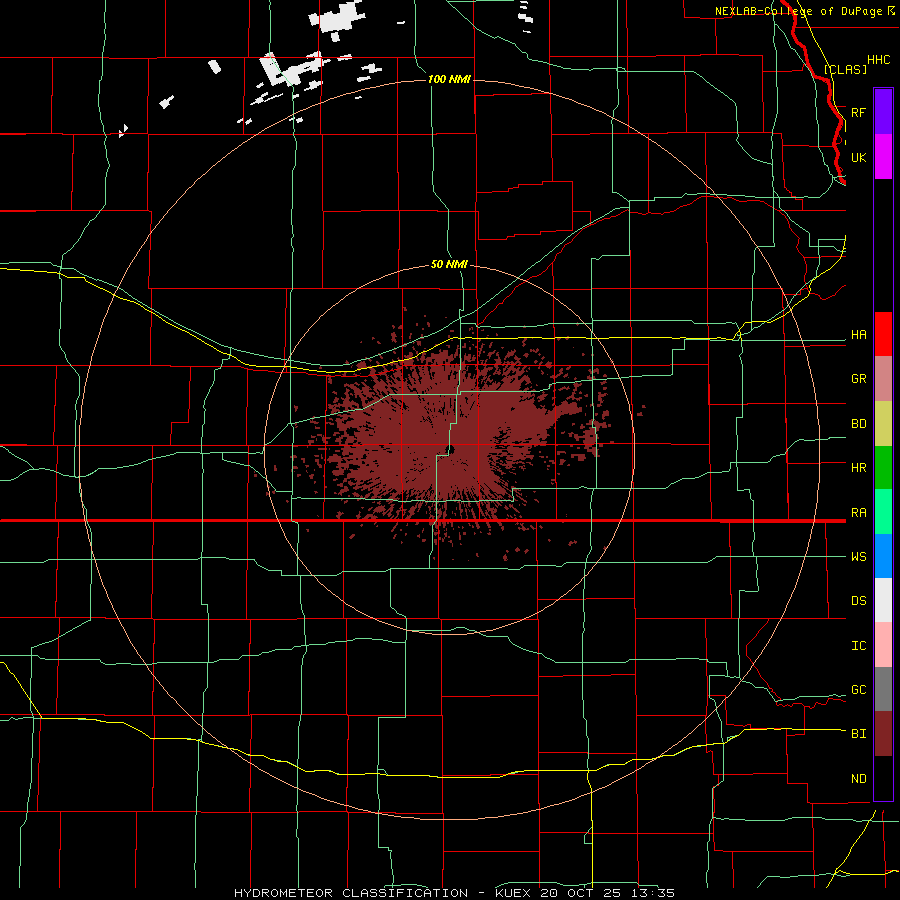Pick the HR green legend swatch
This screenshot has height=900, width=900.
click(x=883, y=468)
